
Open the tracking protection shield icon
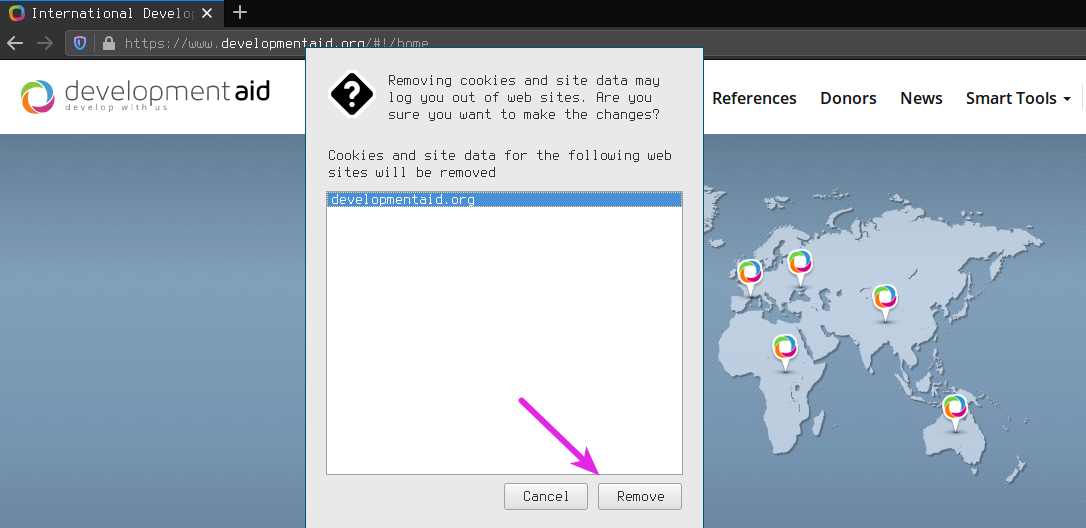[80, 43]
